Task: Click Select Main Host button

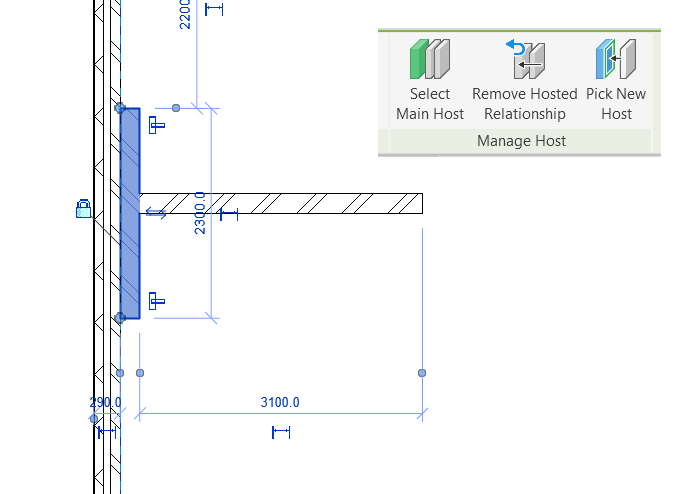Action: pos(430,80)
